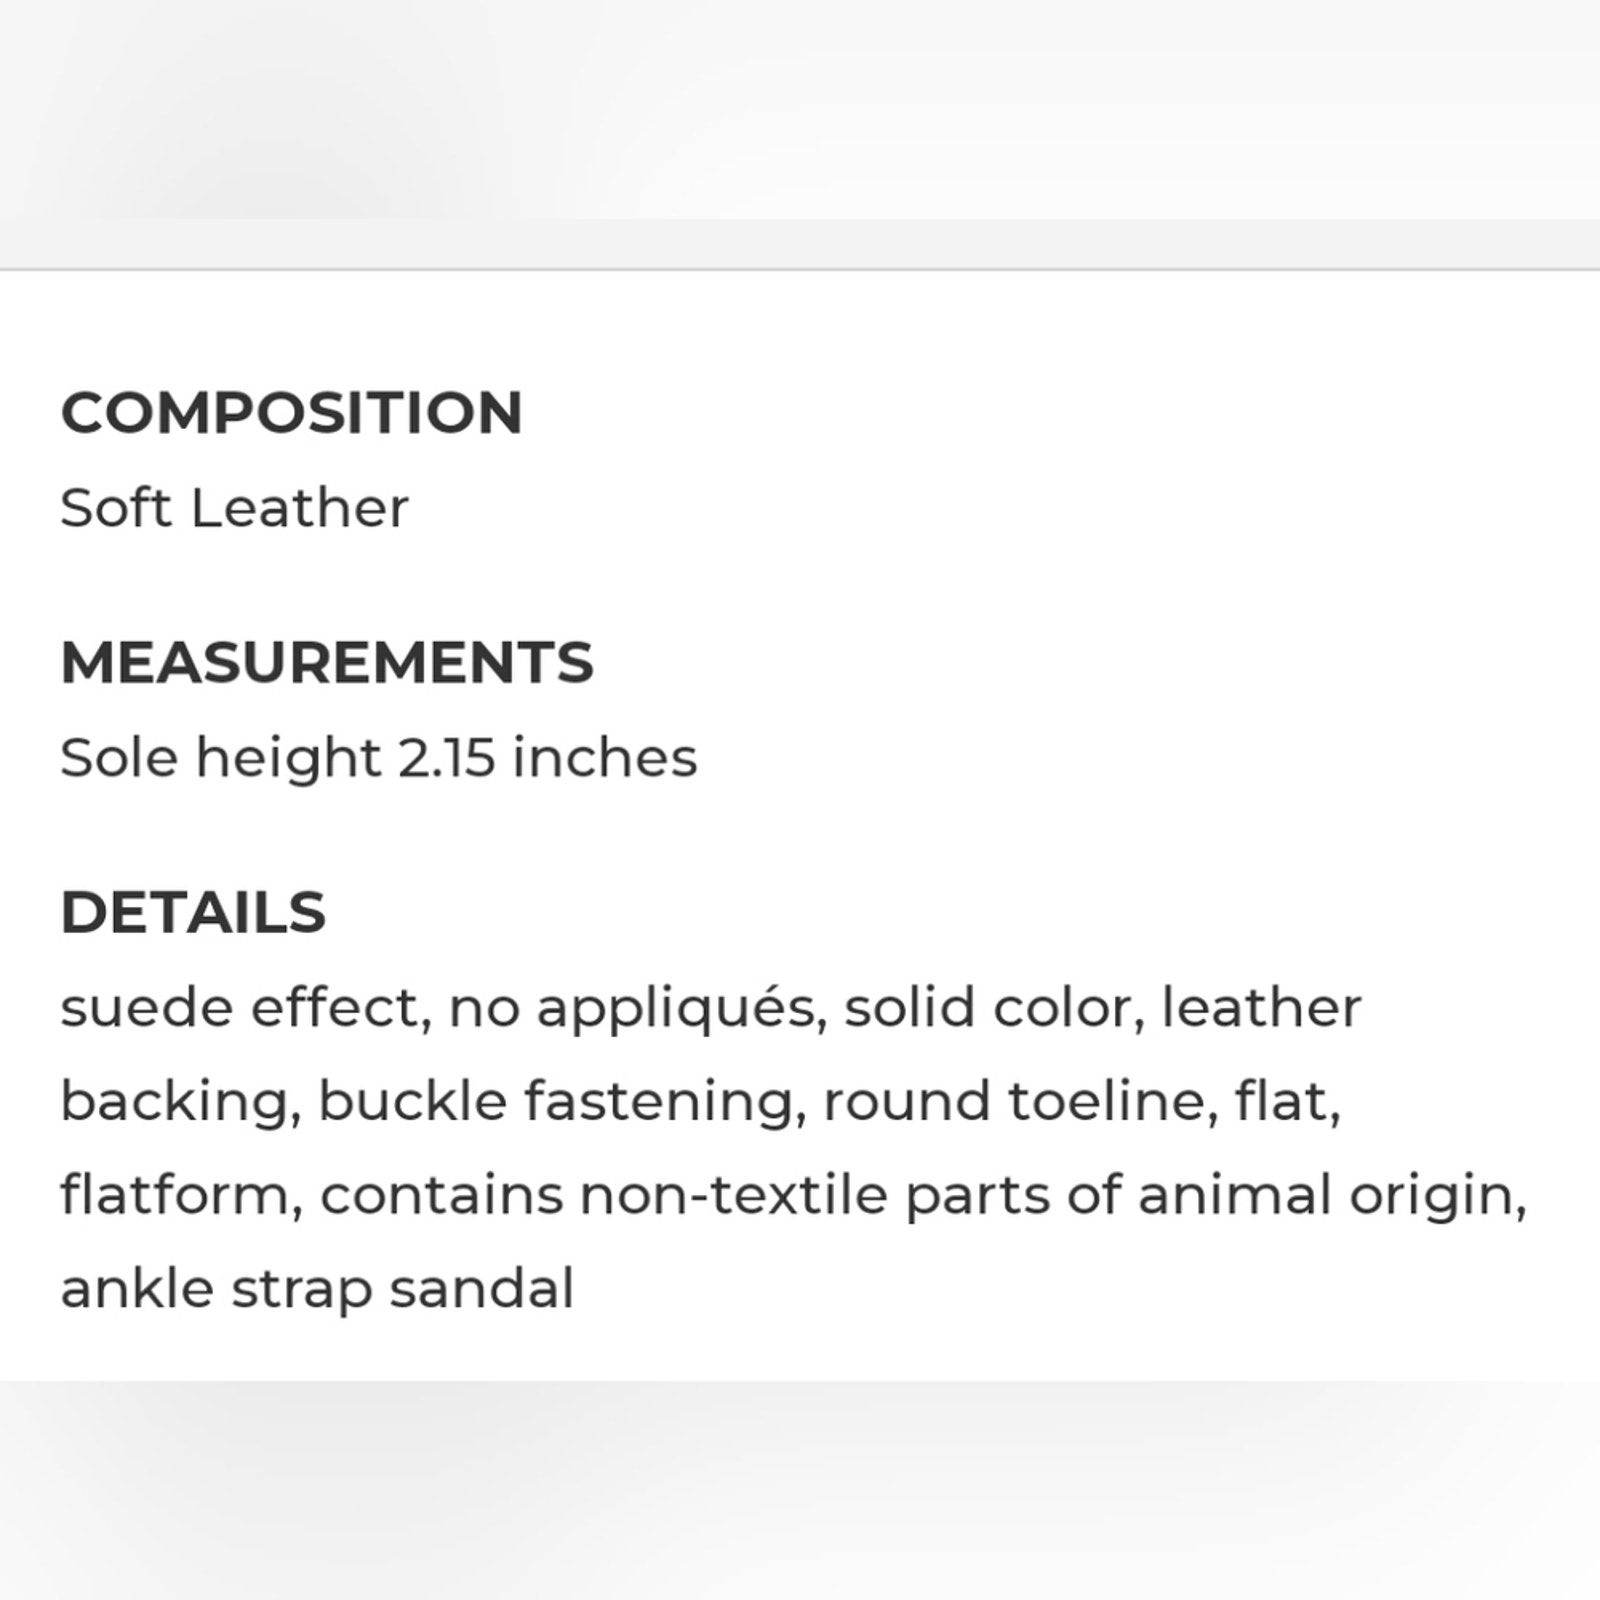
Task: Click the word inches in measurements
Action: (x=605, y=757)
